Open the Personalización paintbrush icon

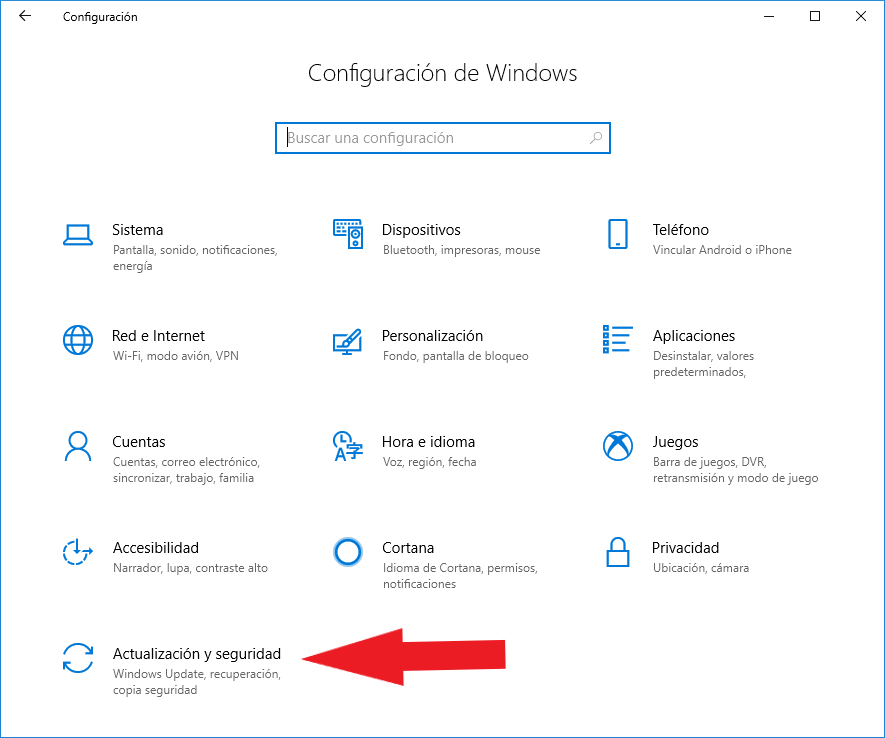point(347,341)
